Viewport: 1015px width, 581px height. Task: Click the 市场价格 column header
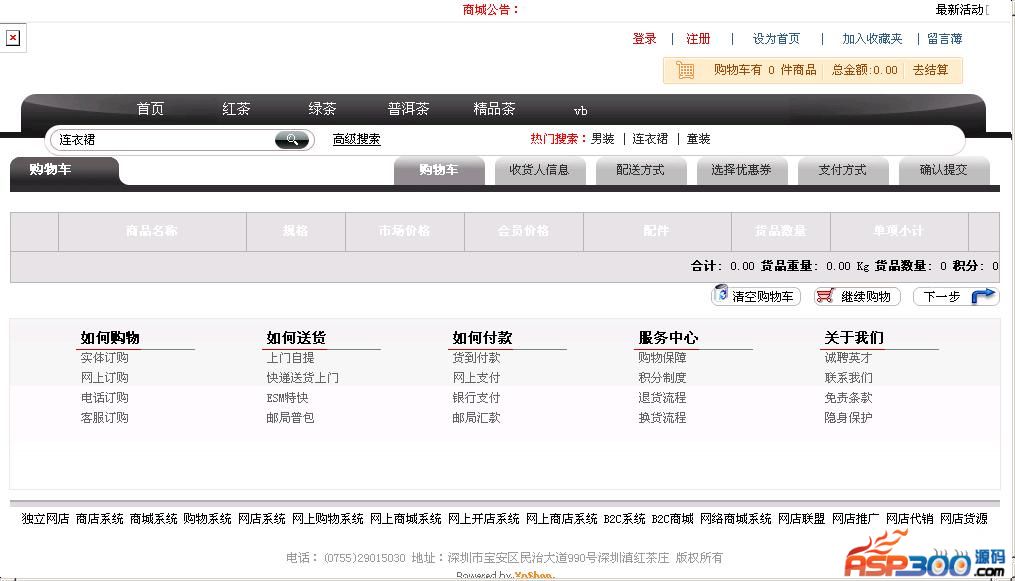coord(404,231)
